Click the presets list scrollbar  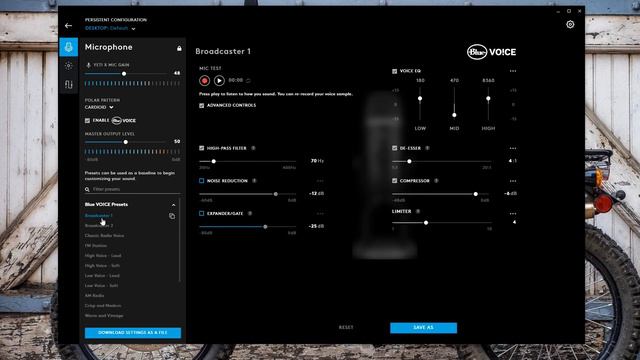[x=179, y=240]
